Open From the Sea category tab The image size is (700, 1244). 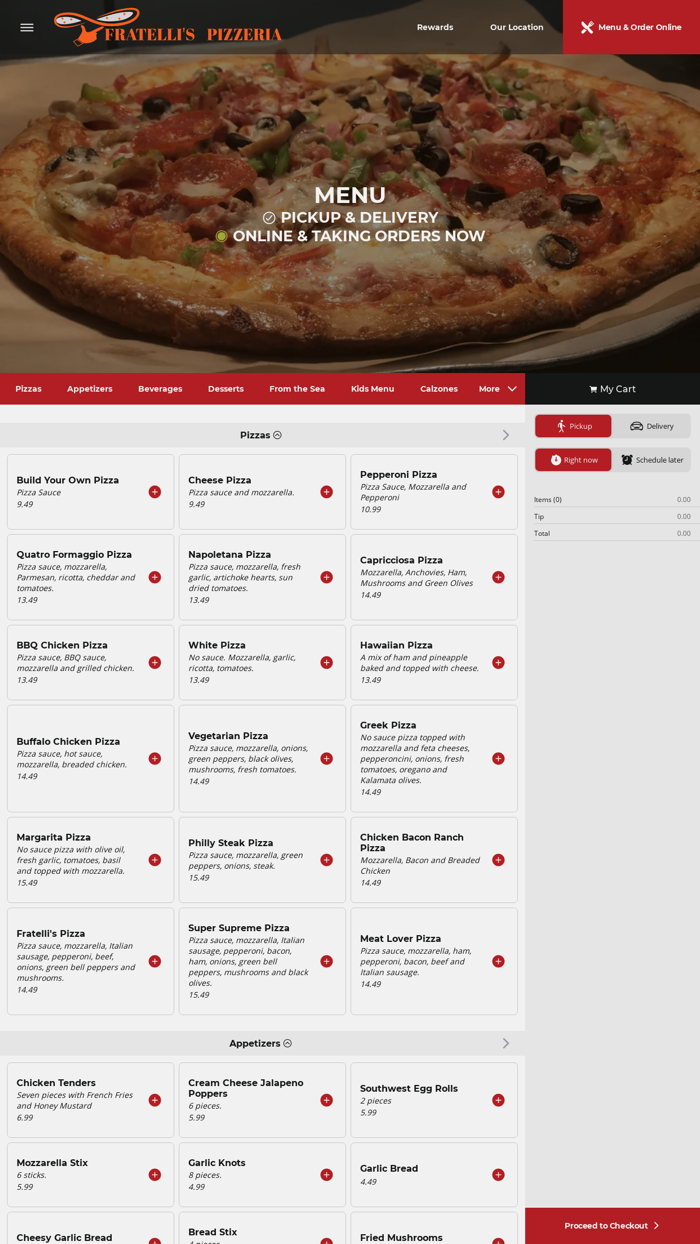[x=297, y=389]
